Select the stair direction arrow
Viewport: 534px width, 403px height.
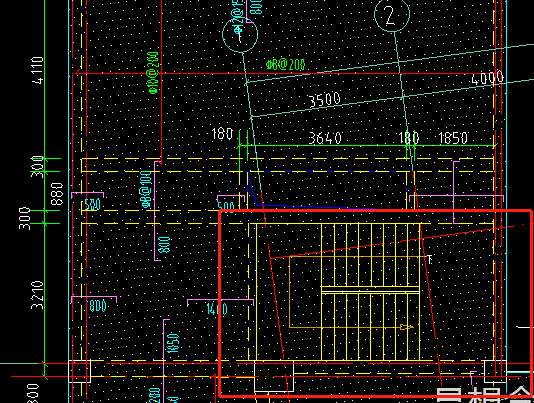click(407, 327)
